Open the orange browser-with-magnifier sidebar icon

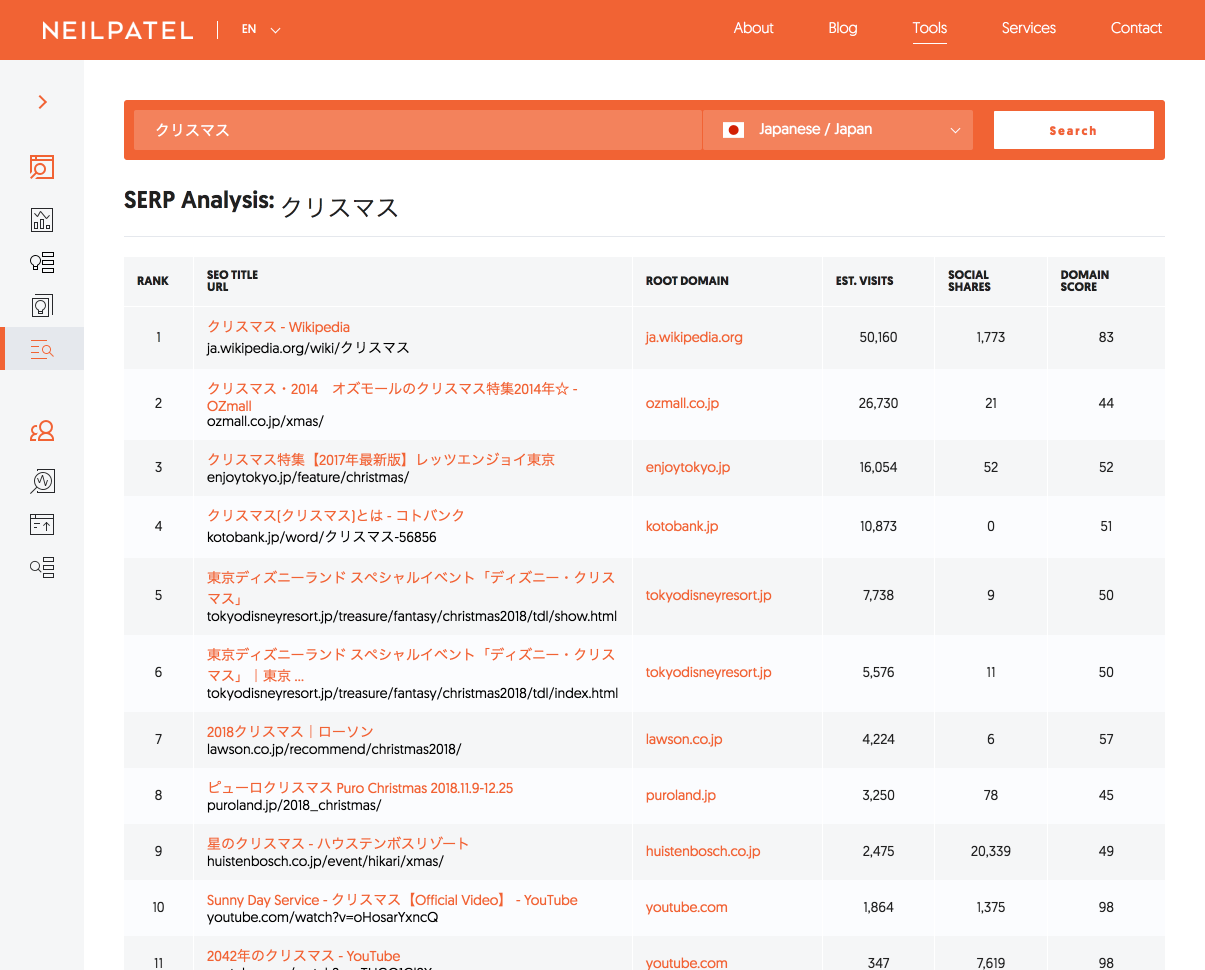pos(42,167)
